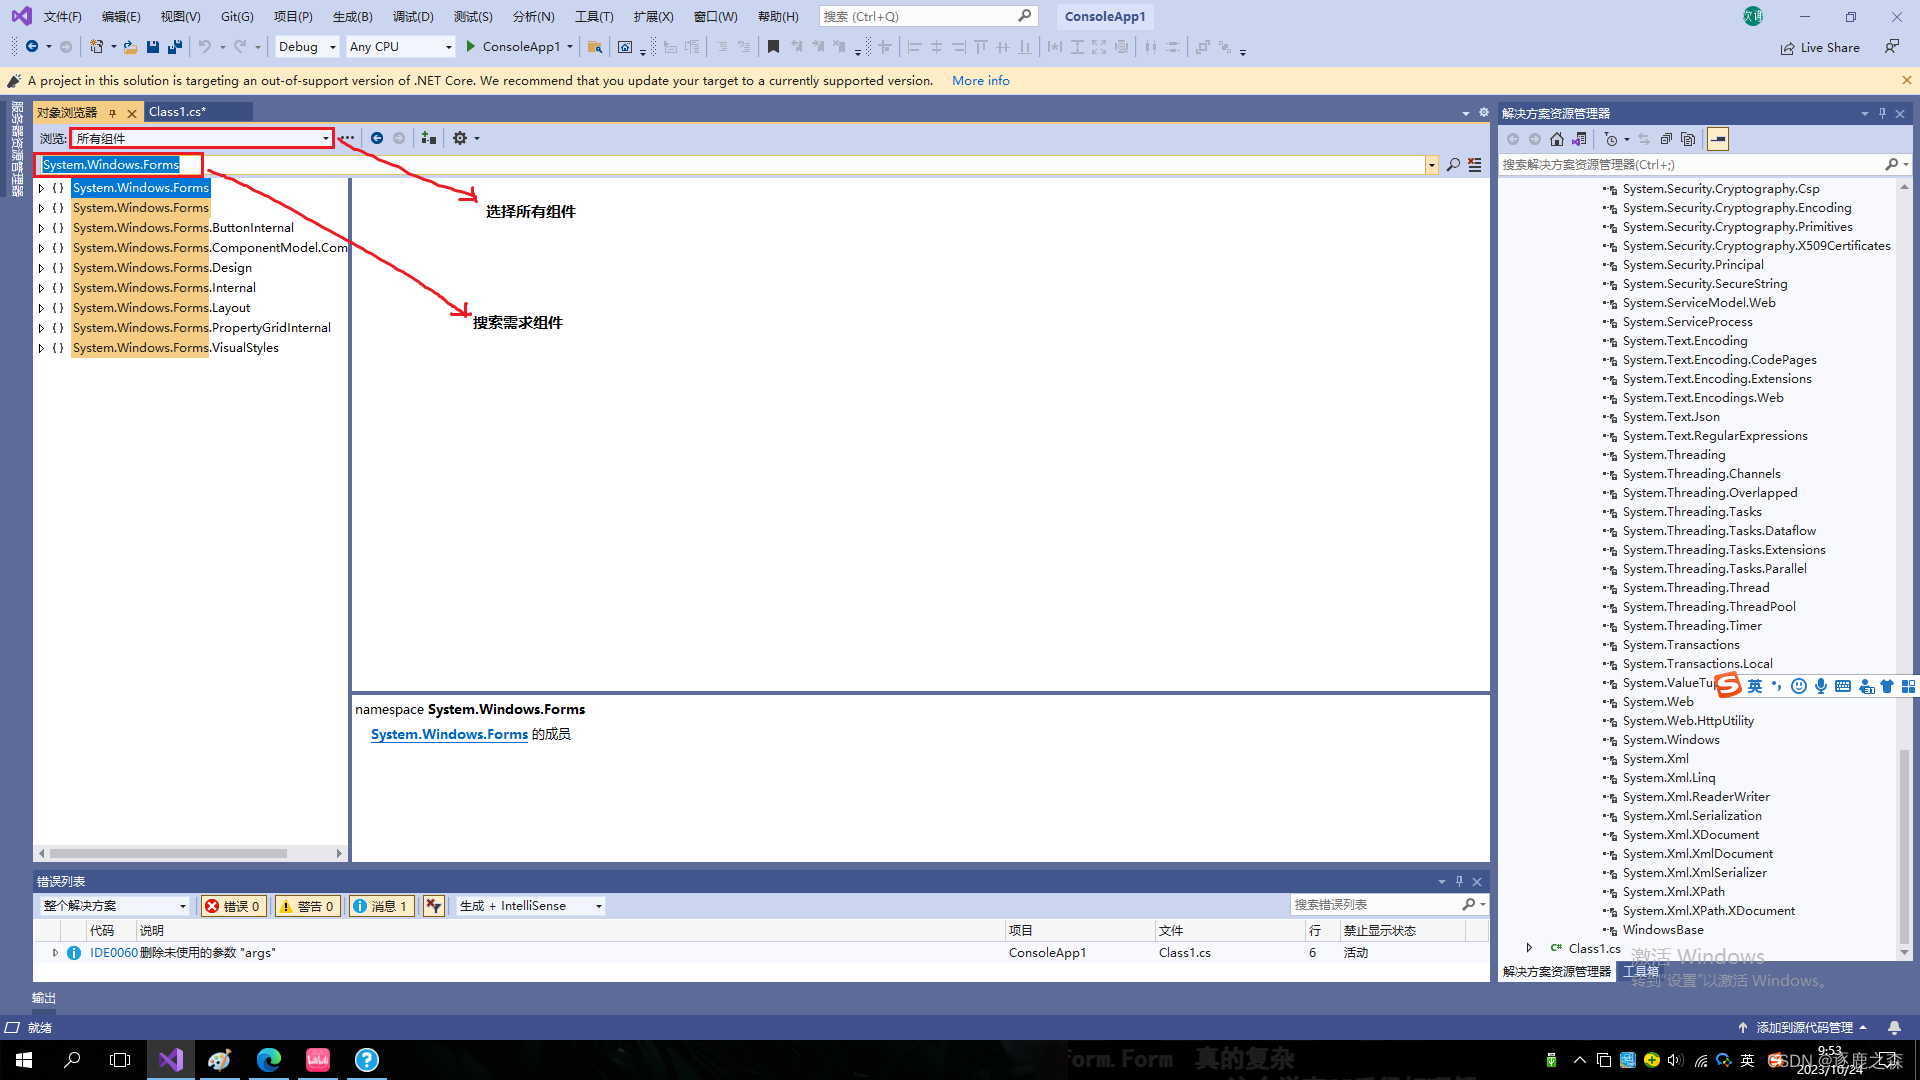This screenshot has height=1080, width=1920.
Task: Open the Debug configuration dropdown
Action: pyautogui.click(x=308, y=47)
